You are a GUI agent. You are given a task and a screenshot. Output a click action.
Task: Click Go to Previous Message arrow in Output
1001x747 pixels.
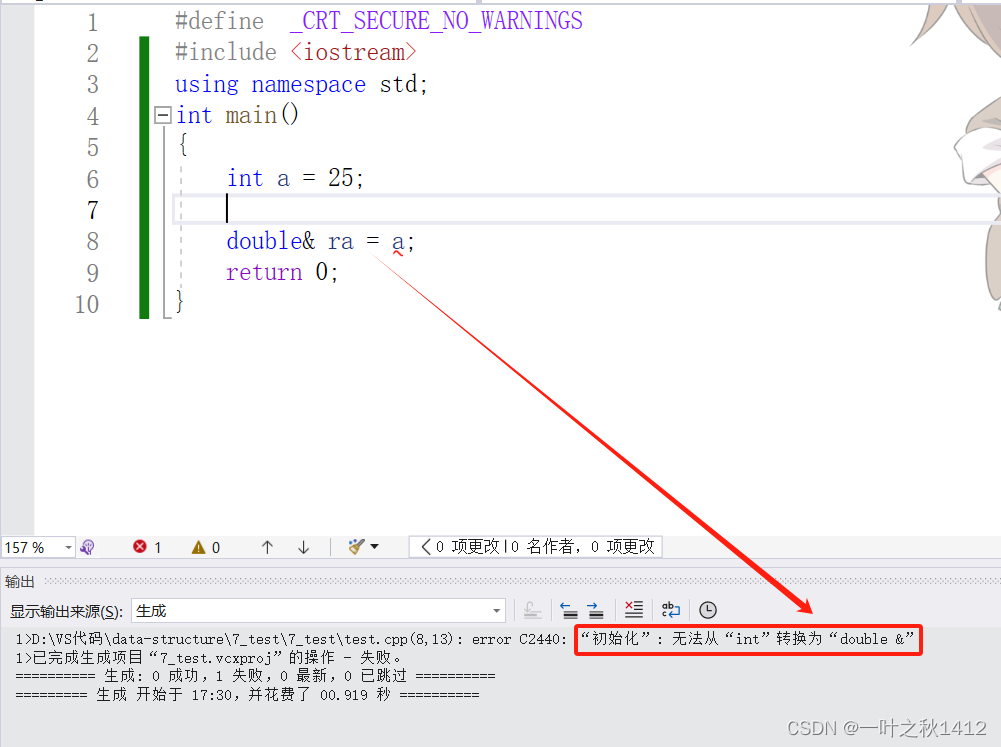[568, 610]
